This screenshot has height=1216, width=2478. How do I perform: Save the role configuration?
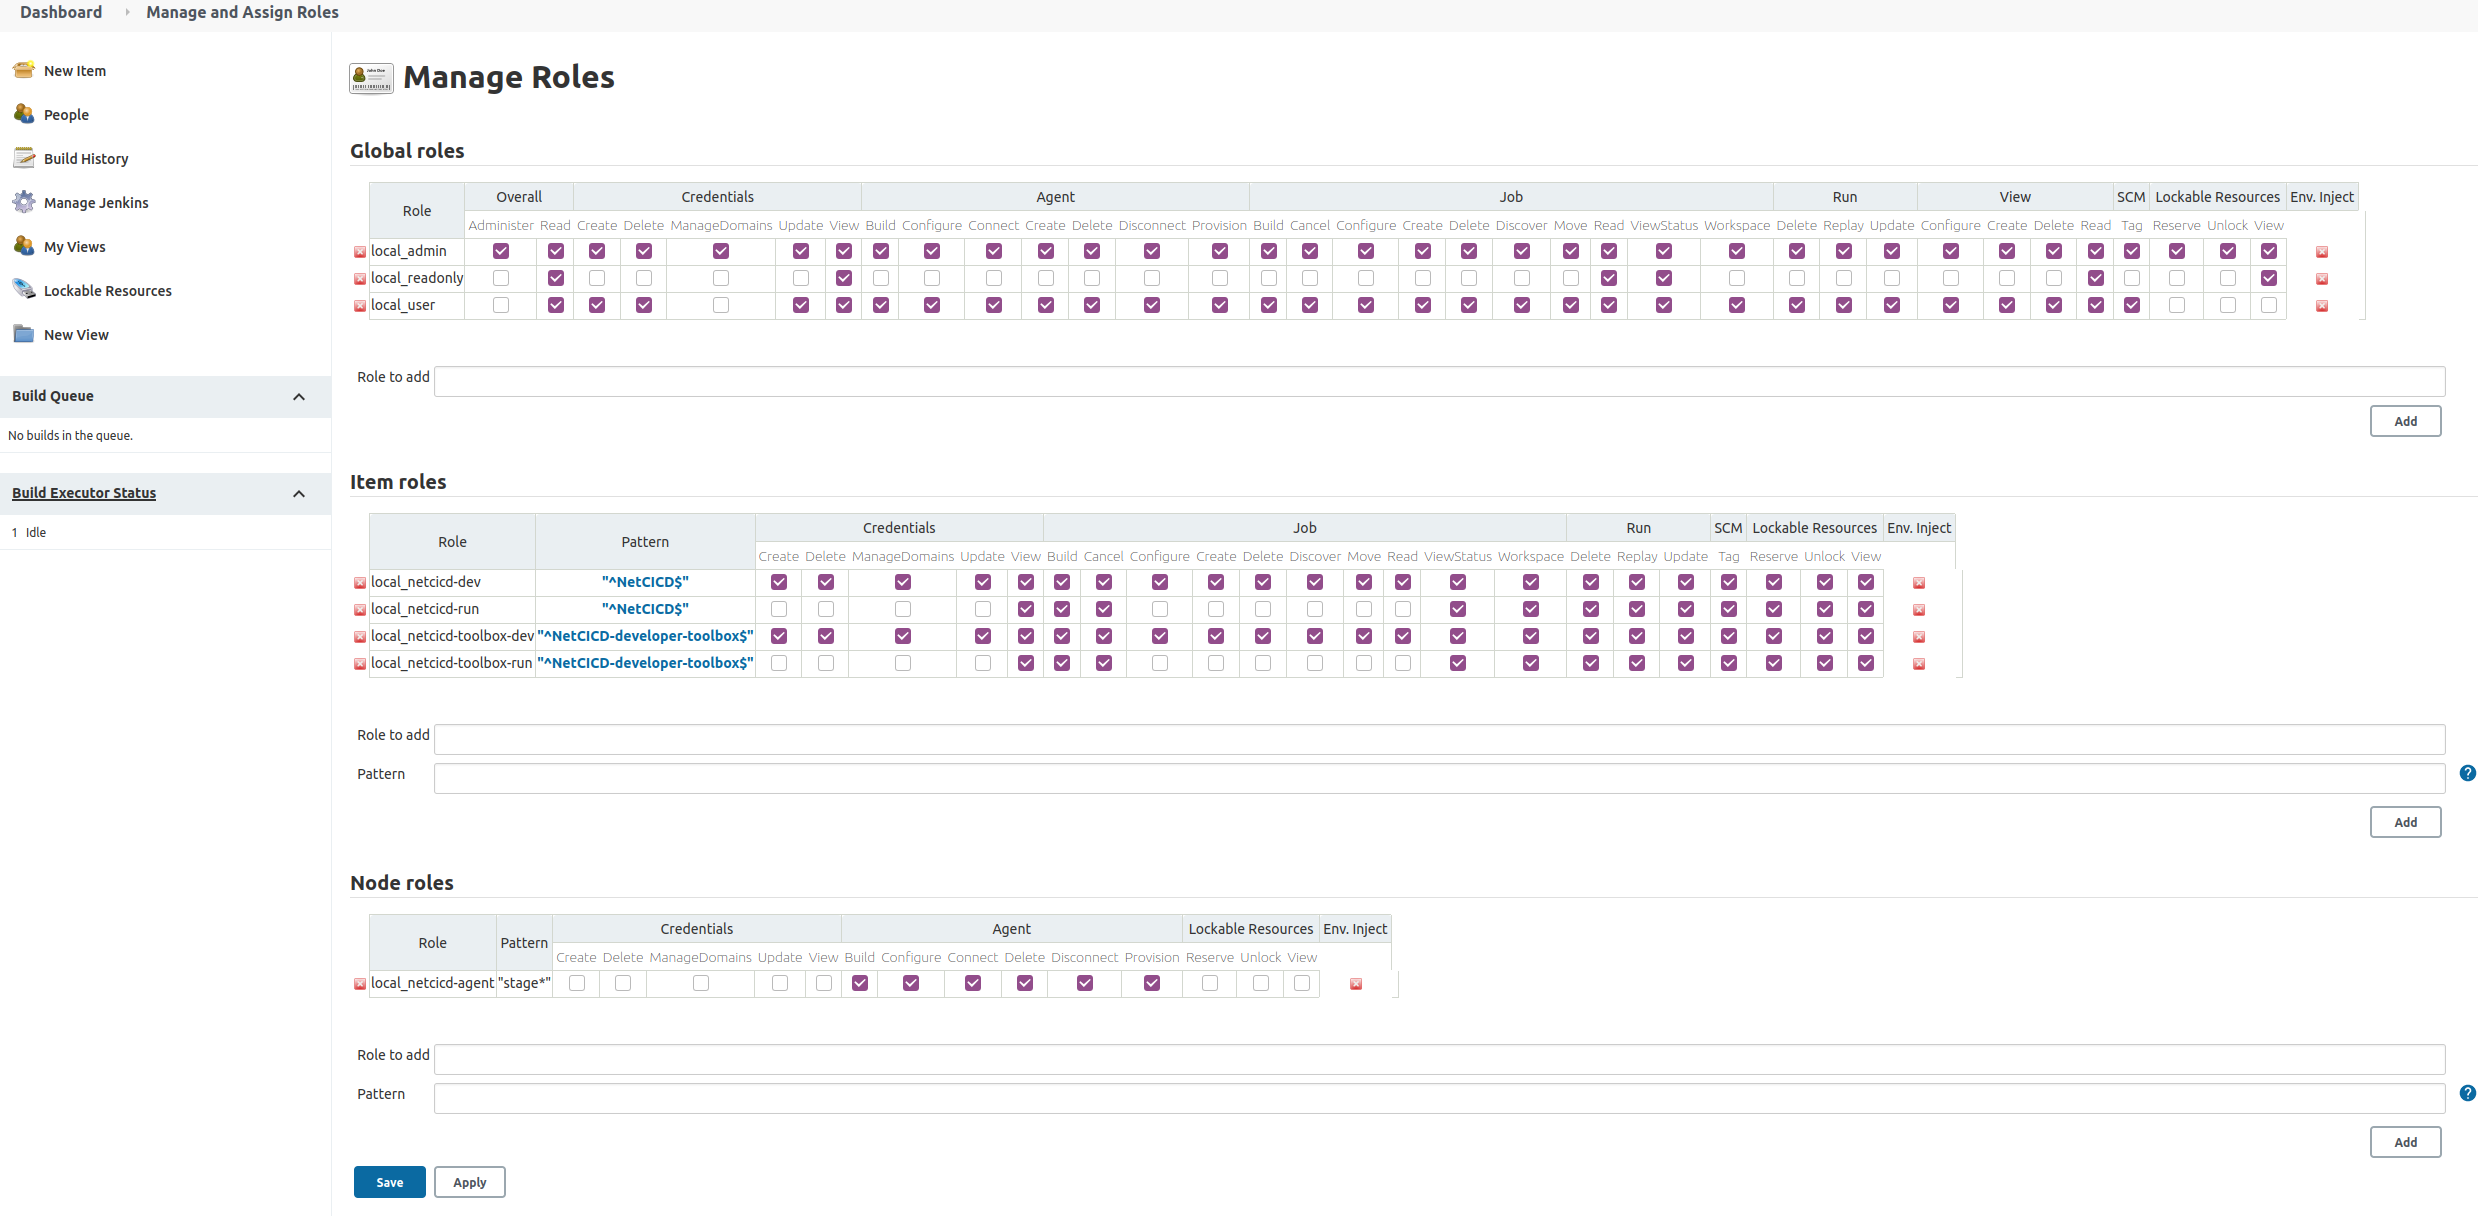[x=389, y=1181]
